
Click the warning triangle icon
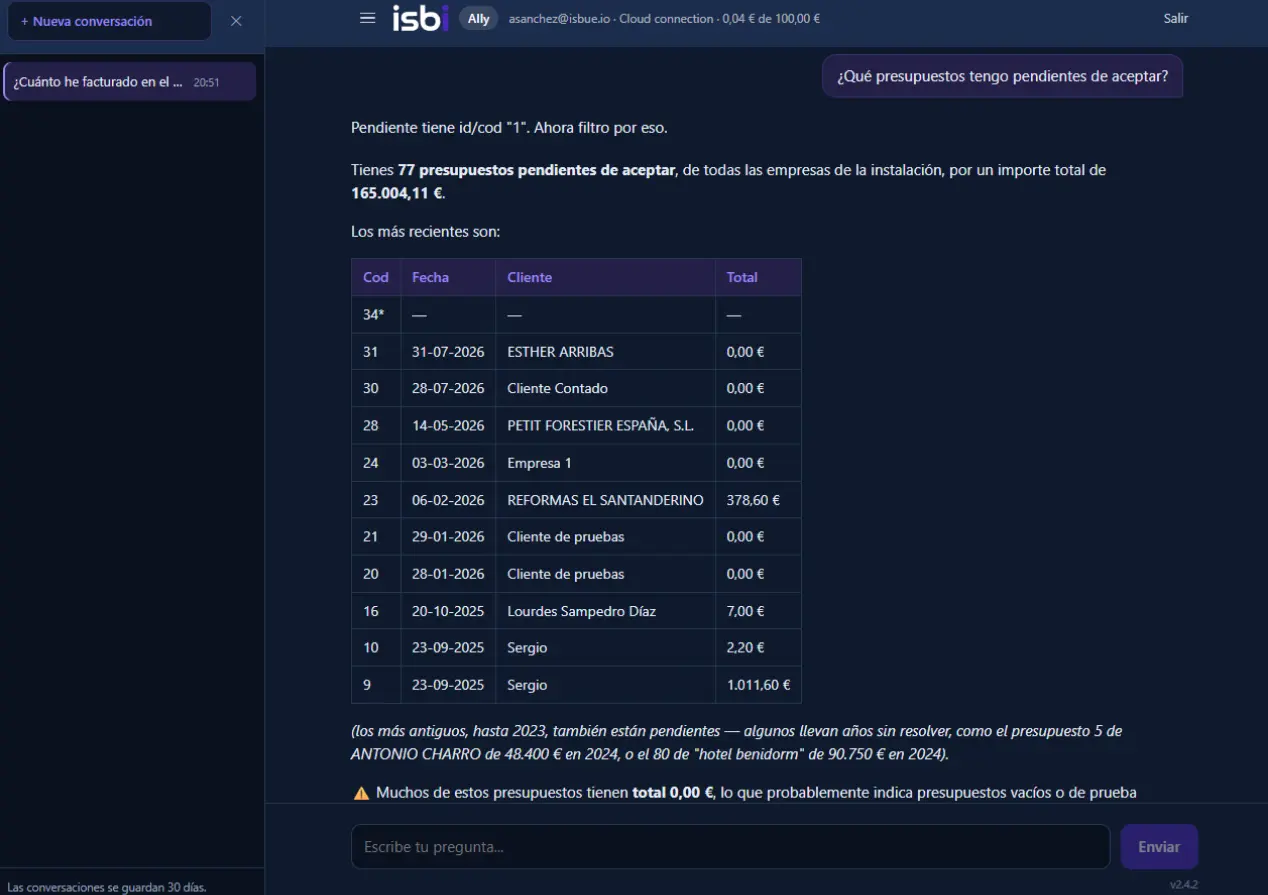click(x=361, y=793)
